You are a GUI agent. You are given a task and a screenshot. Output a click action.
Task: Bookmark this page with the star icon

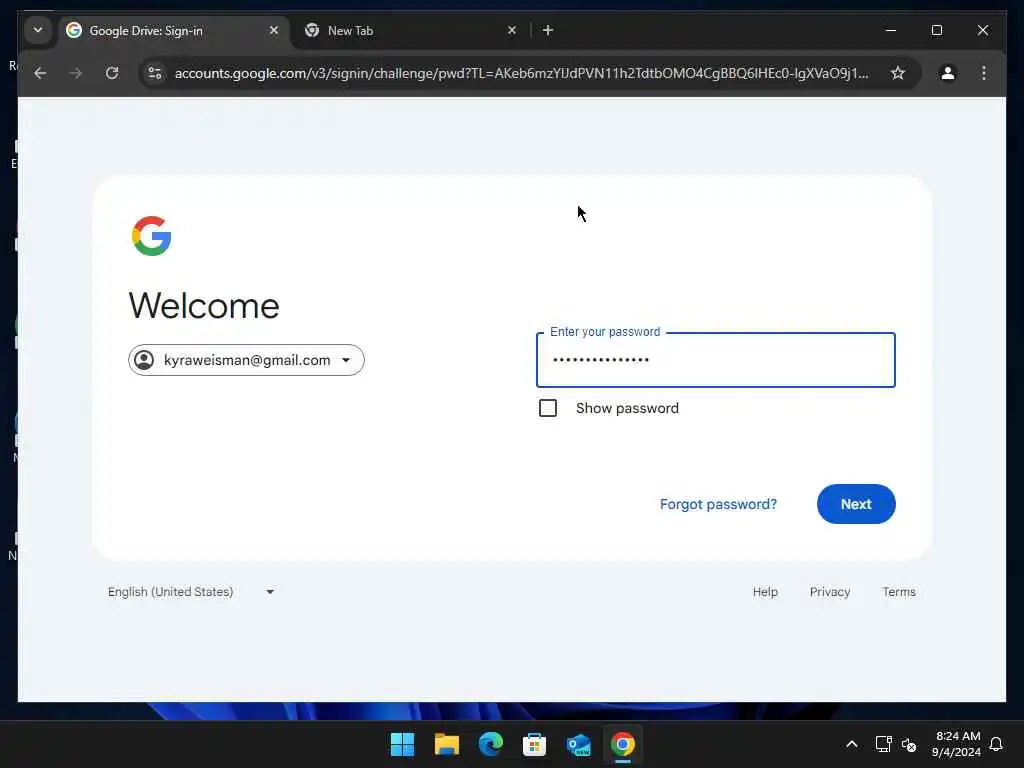pyautogui.click(x=898, y=73)
